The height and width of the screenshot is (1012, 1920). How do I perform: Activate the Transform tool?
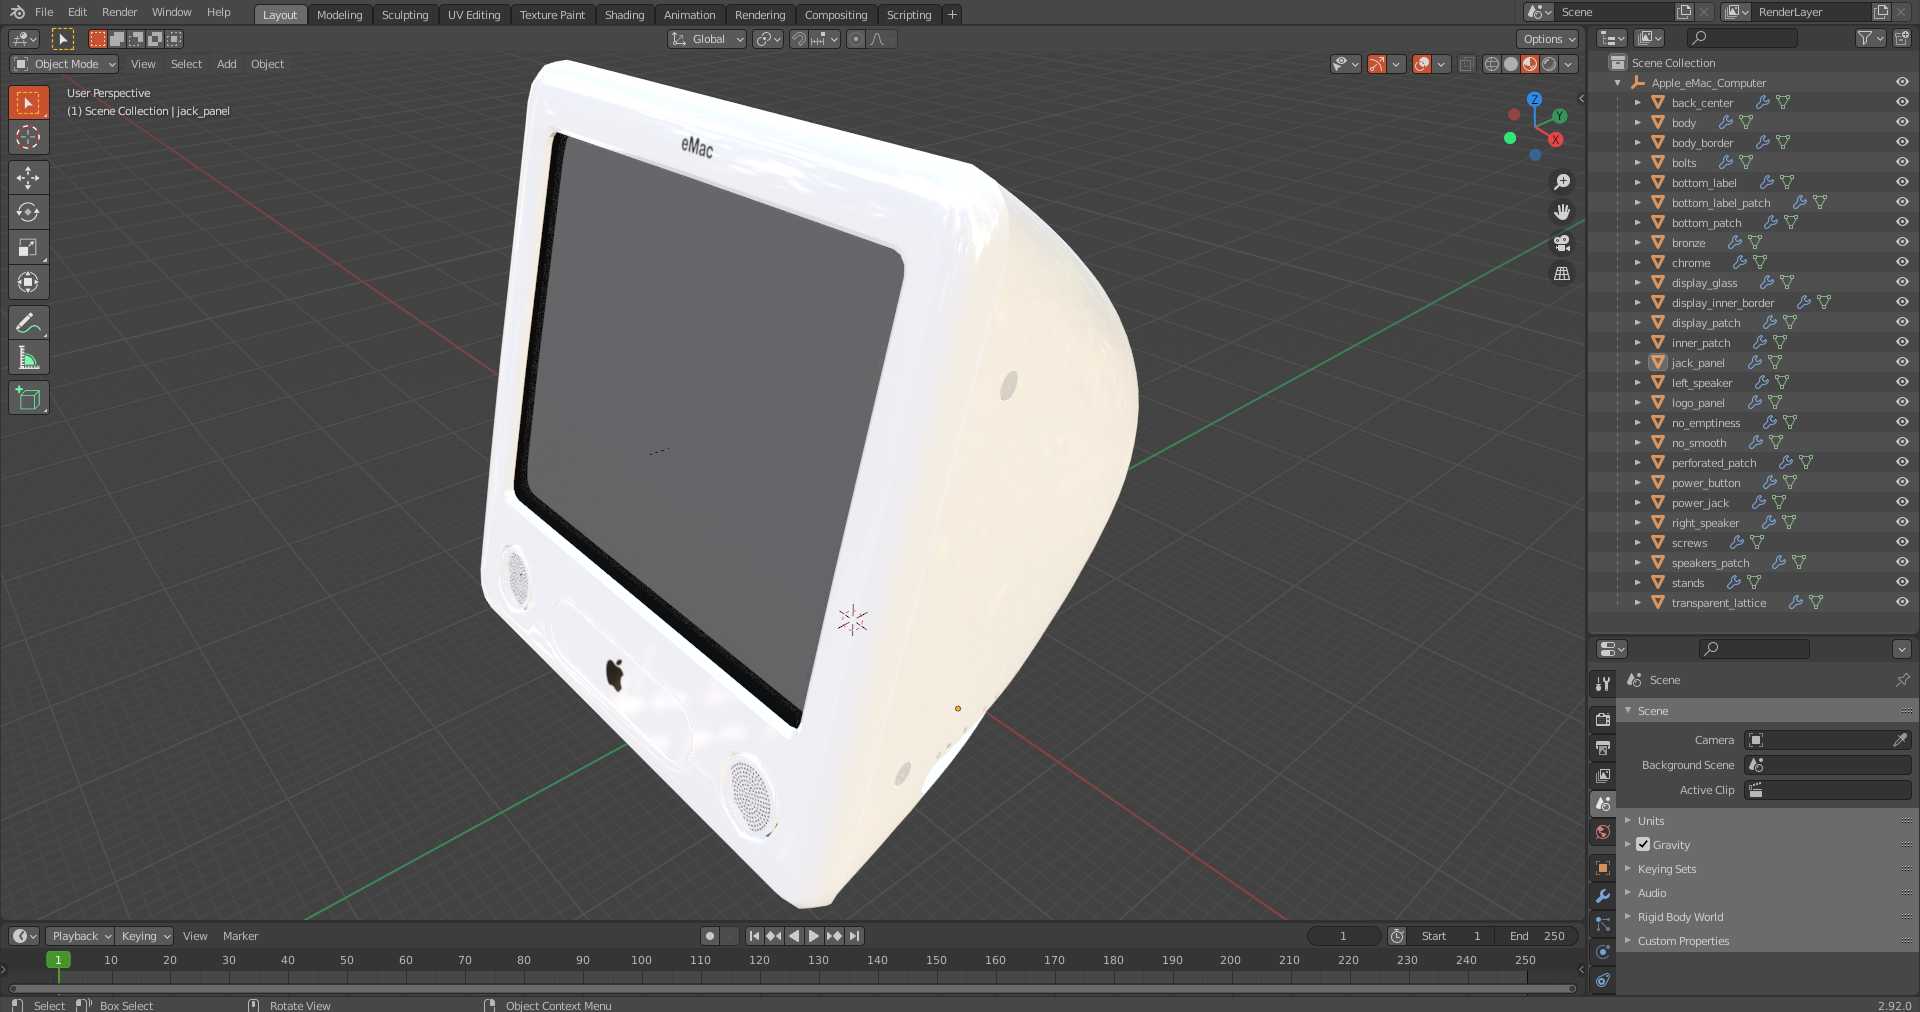[x=28, y=283]
